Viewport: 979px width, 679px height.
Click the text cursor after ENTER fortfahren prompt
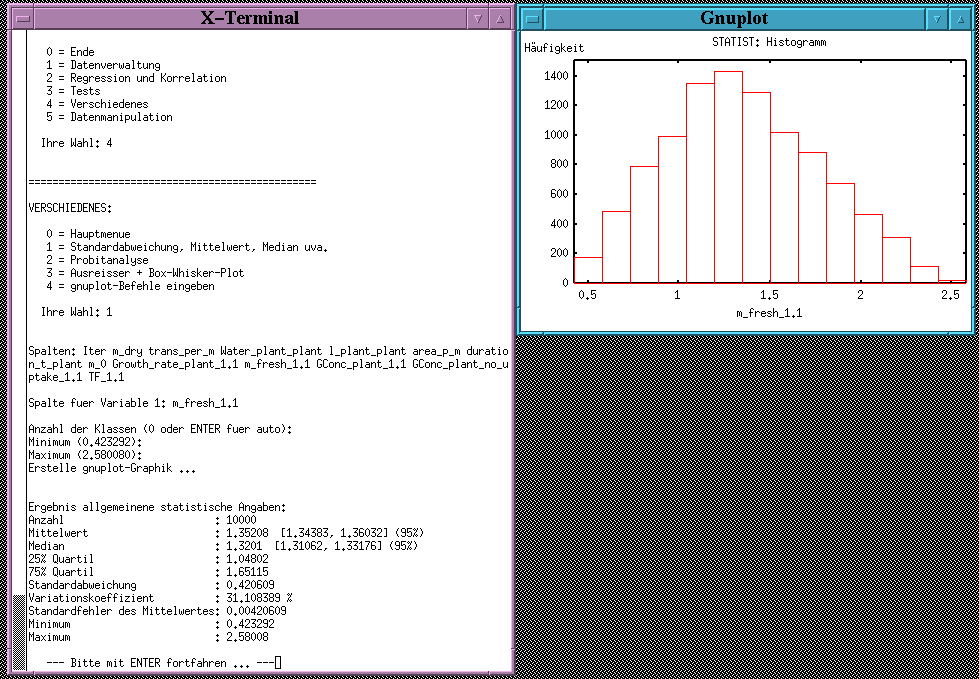[279, 663]
